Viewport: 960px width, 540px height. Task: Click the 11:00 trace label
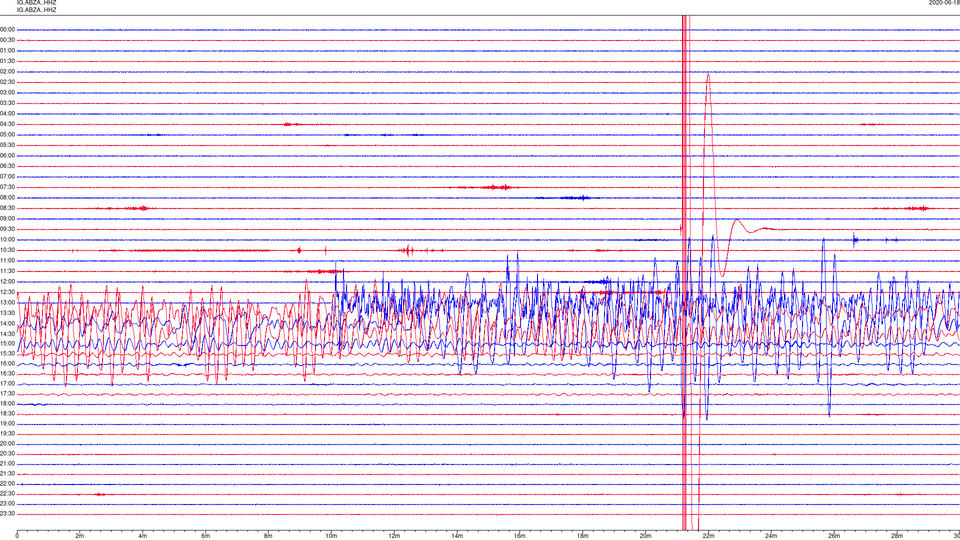tap(7, 260)
